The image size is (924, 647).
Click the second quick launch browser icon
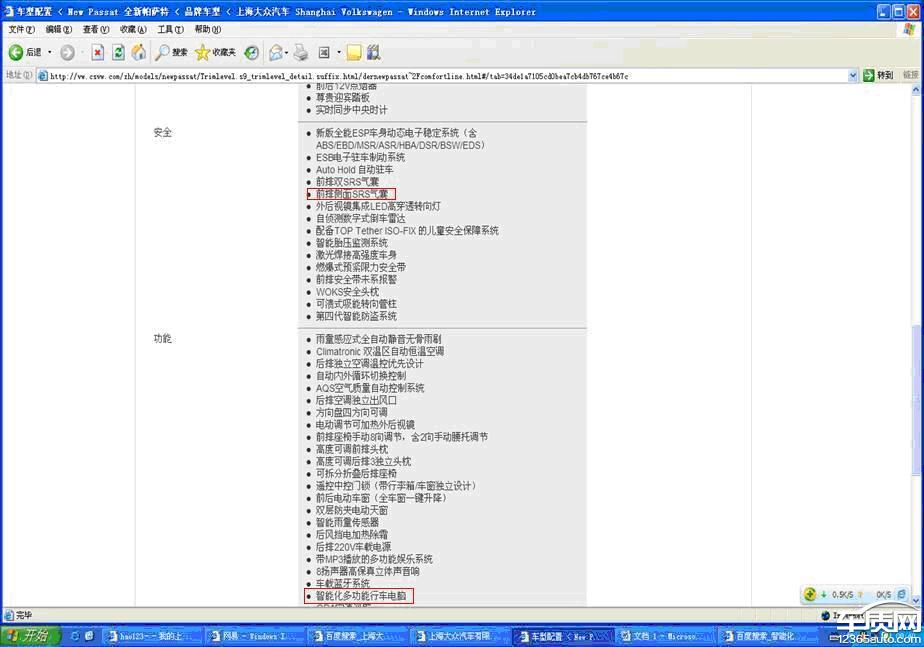coord(89,636)
